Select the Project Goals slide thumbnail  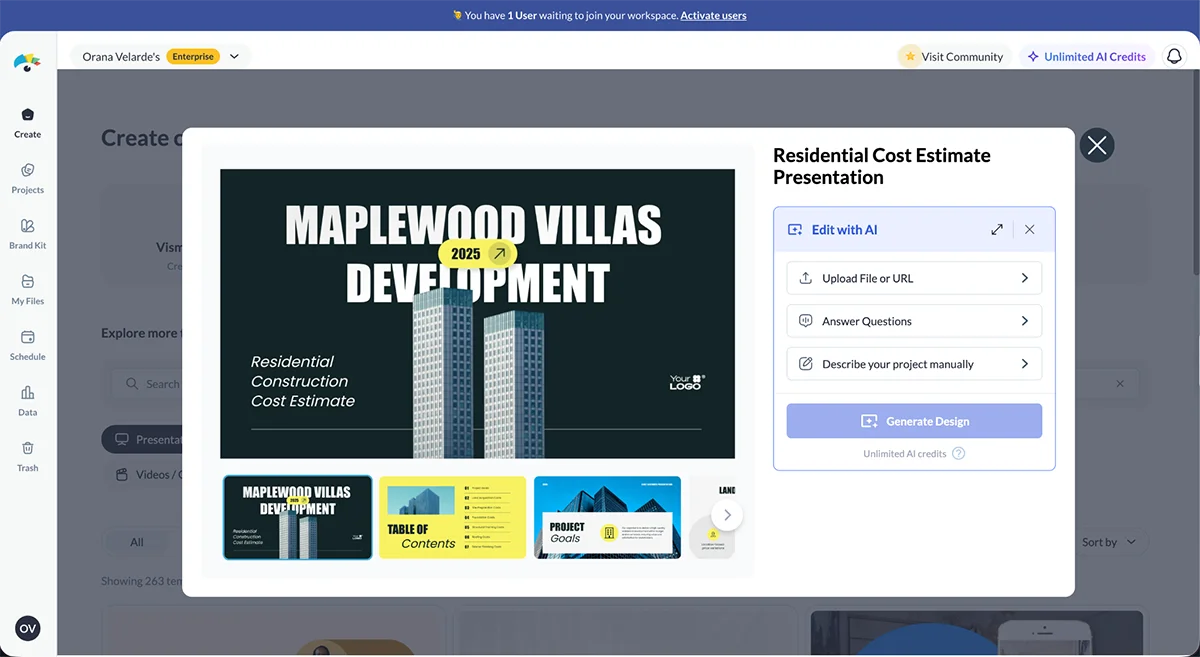(607, 517)
